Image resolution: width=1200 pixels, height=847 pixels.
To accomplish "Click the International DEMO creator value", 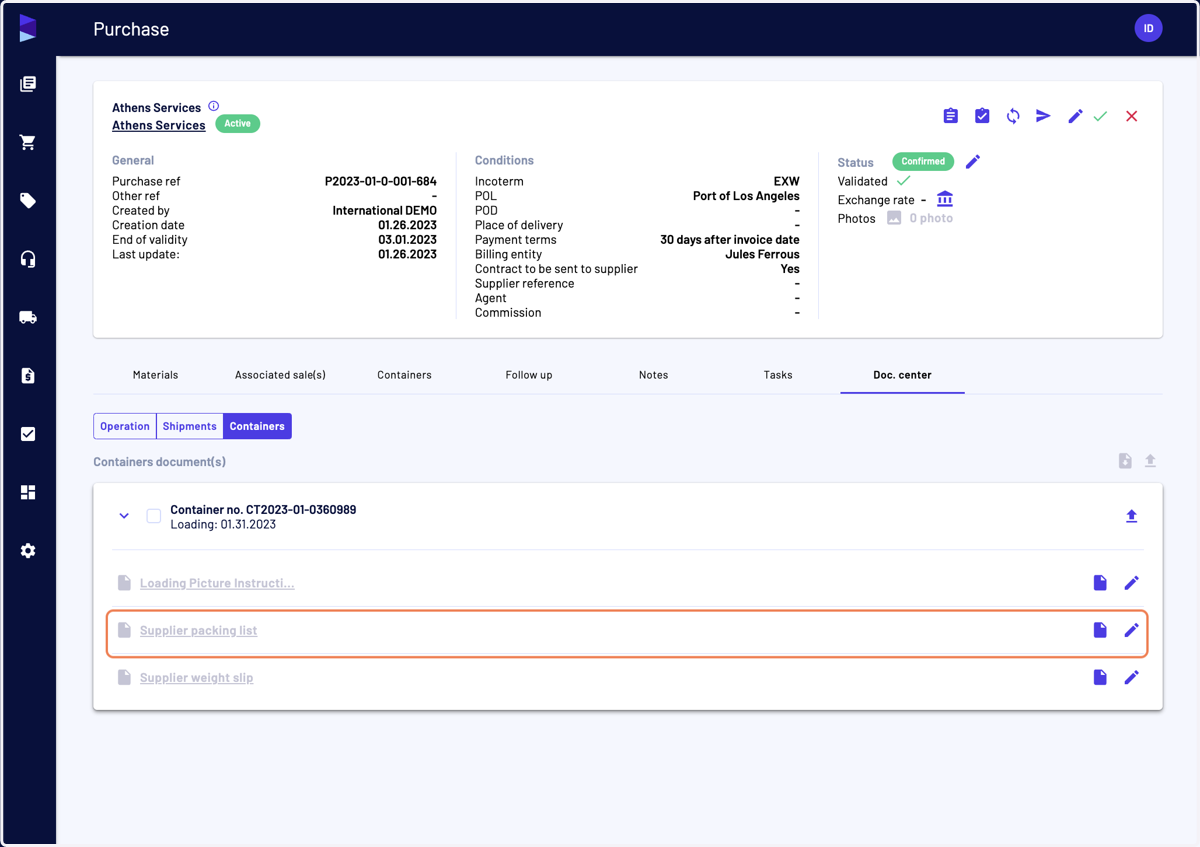I will (385, 211).
